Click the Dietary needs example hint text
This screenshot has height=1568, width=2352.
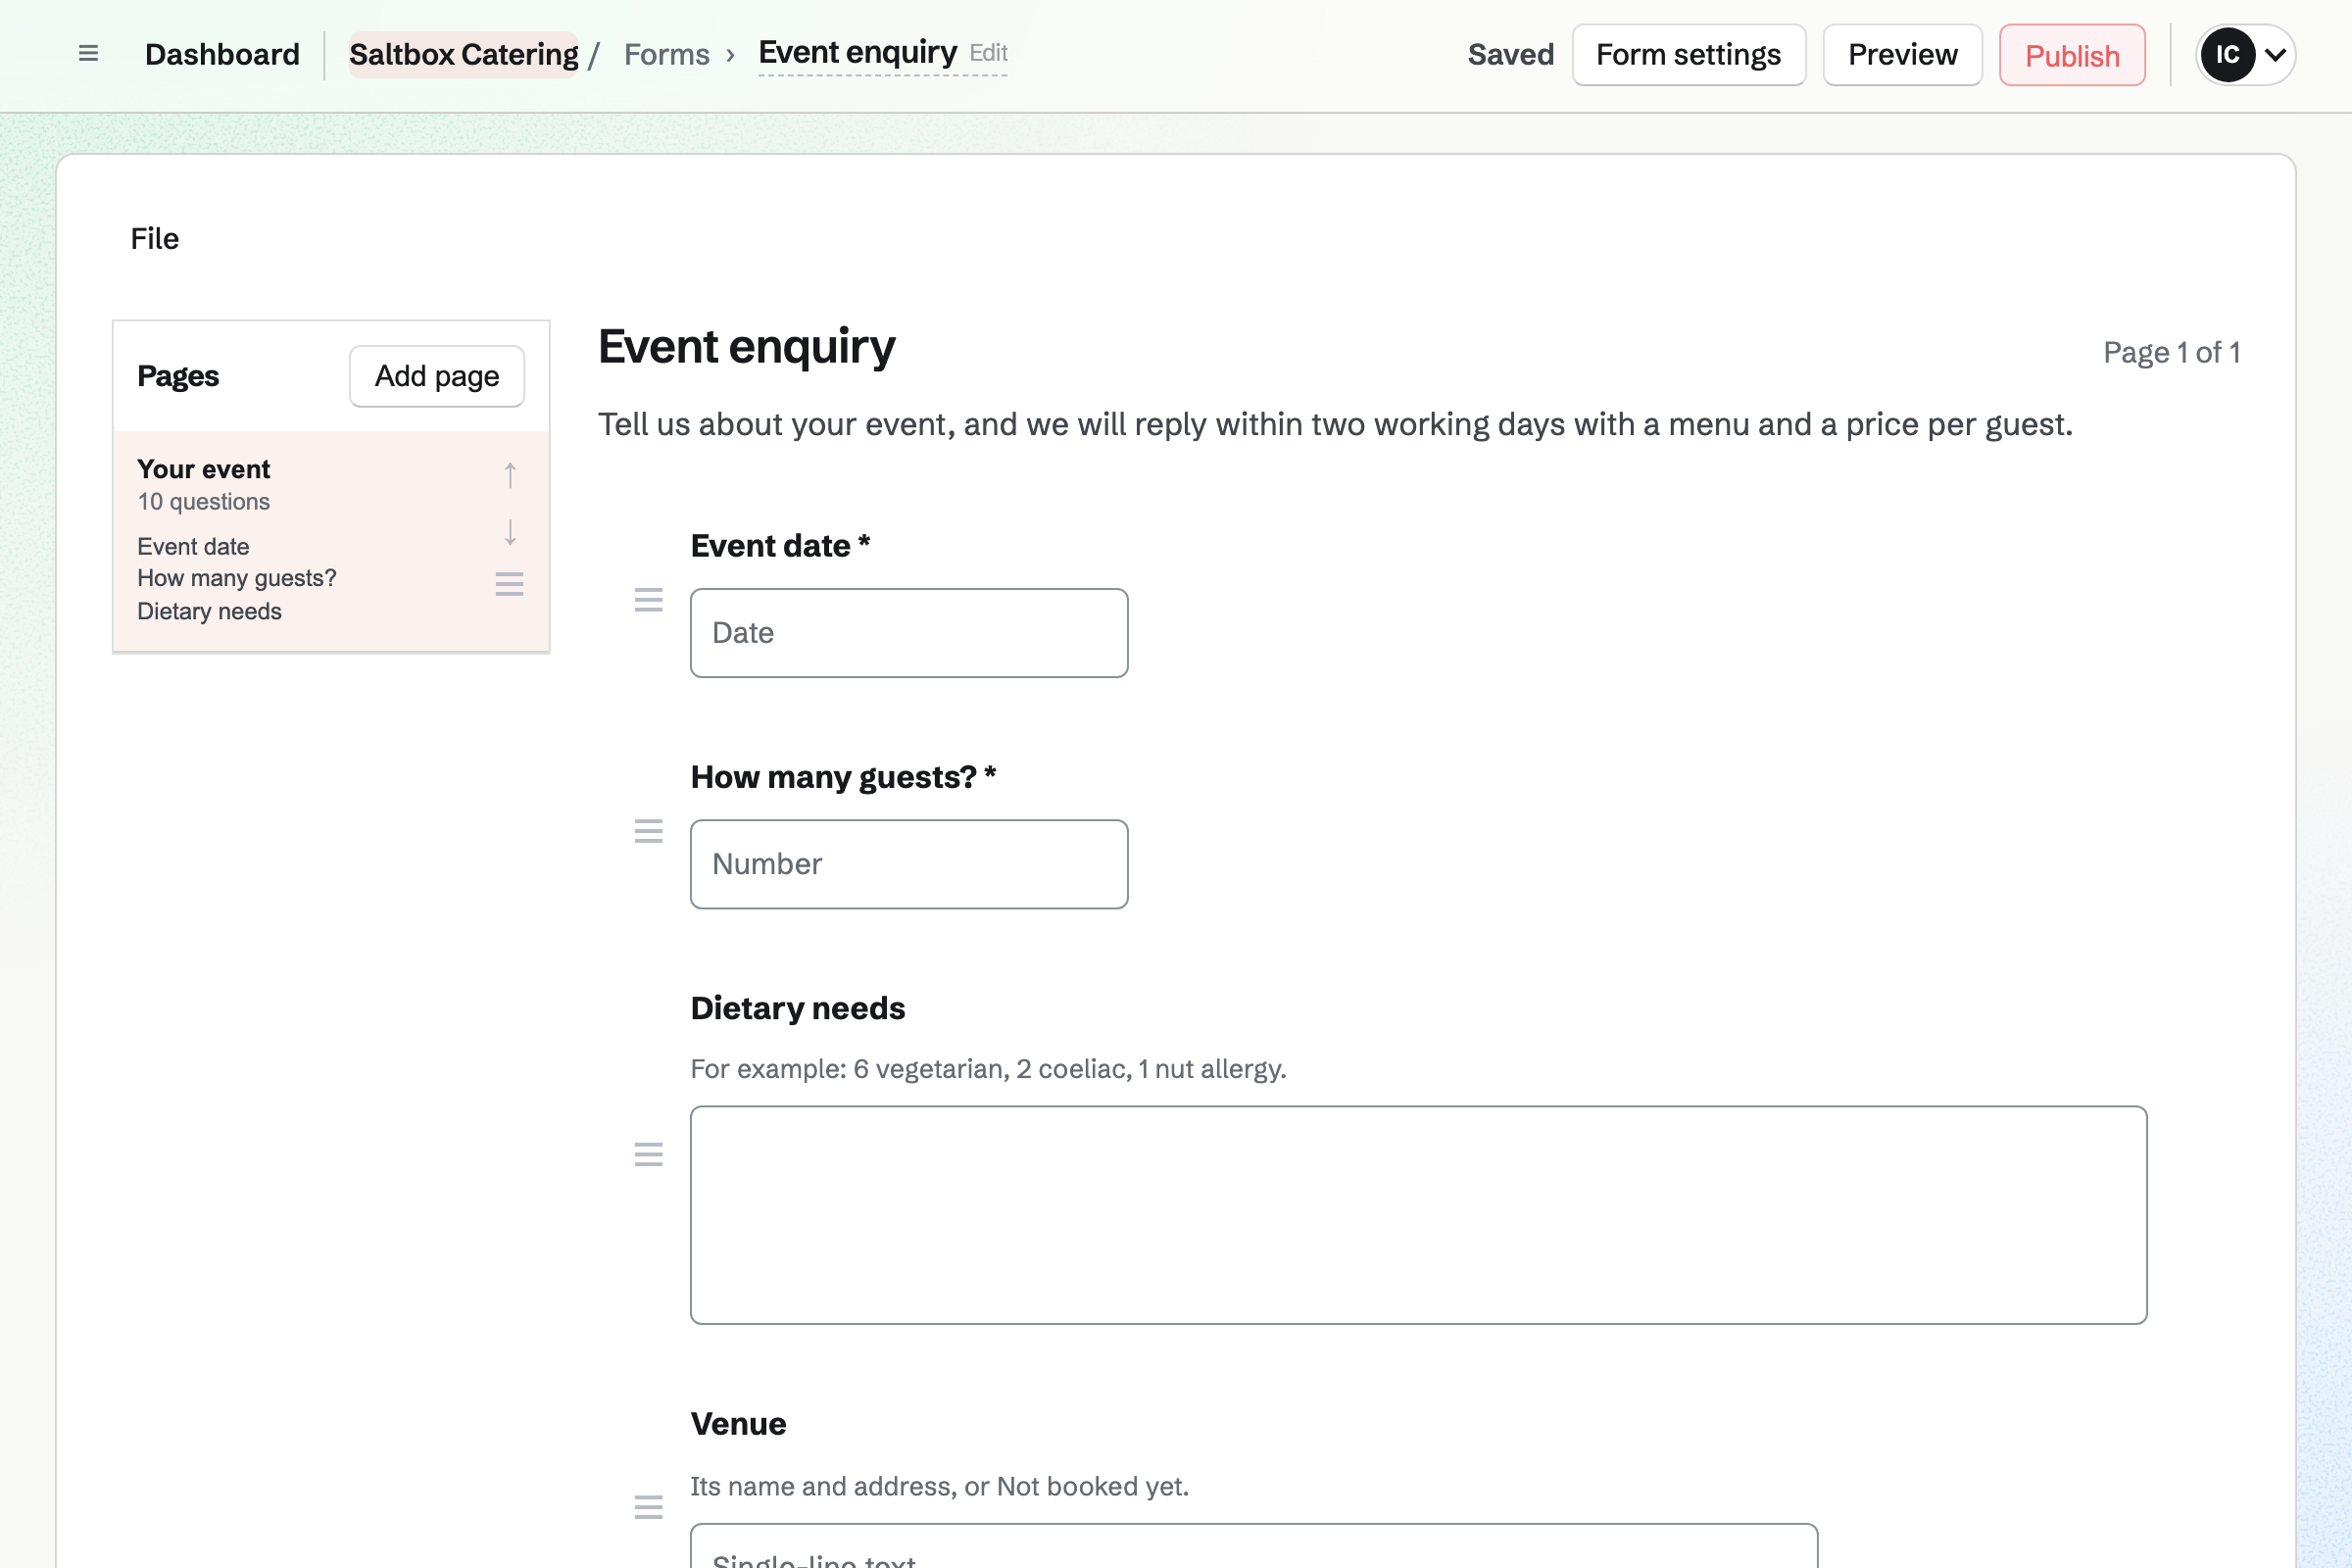pyautogui.click(x=988, y=1069)
